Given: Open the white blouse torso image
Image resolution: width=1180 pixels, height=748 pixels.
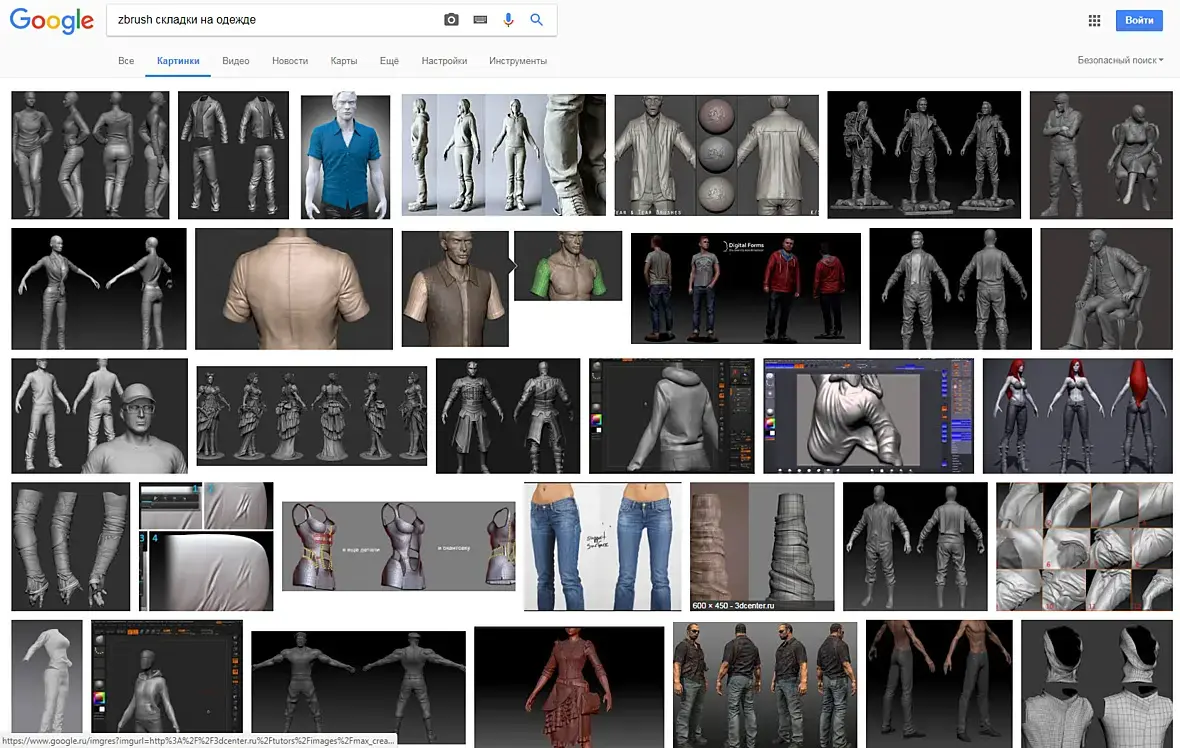Looking at the screenshot, I should click(47, 676).
